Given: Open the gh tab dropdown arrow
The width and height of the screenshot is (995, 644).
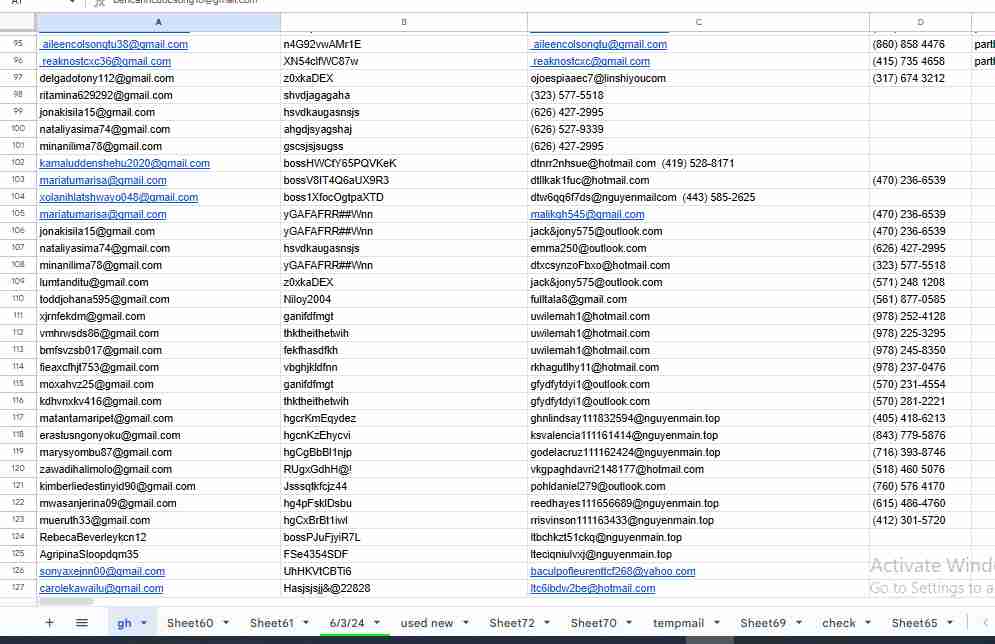Looking at the screenshot, I should (x=144, y=623).
